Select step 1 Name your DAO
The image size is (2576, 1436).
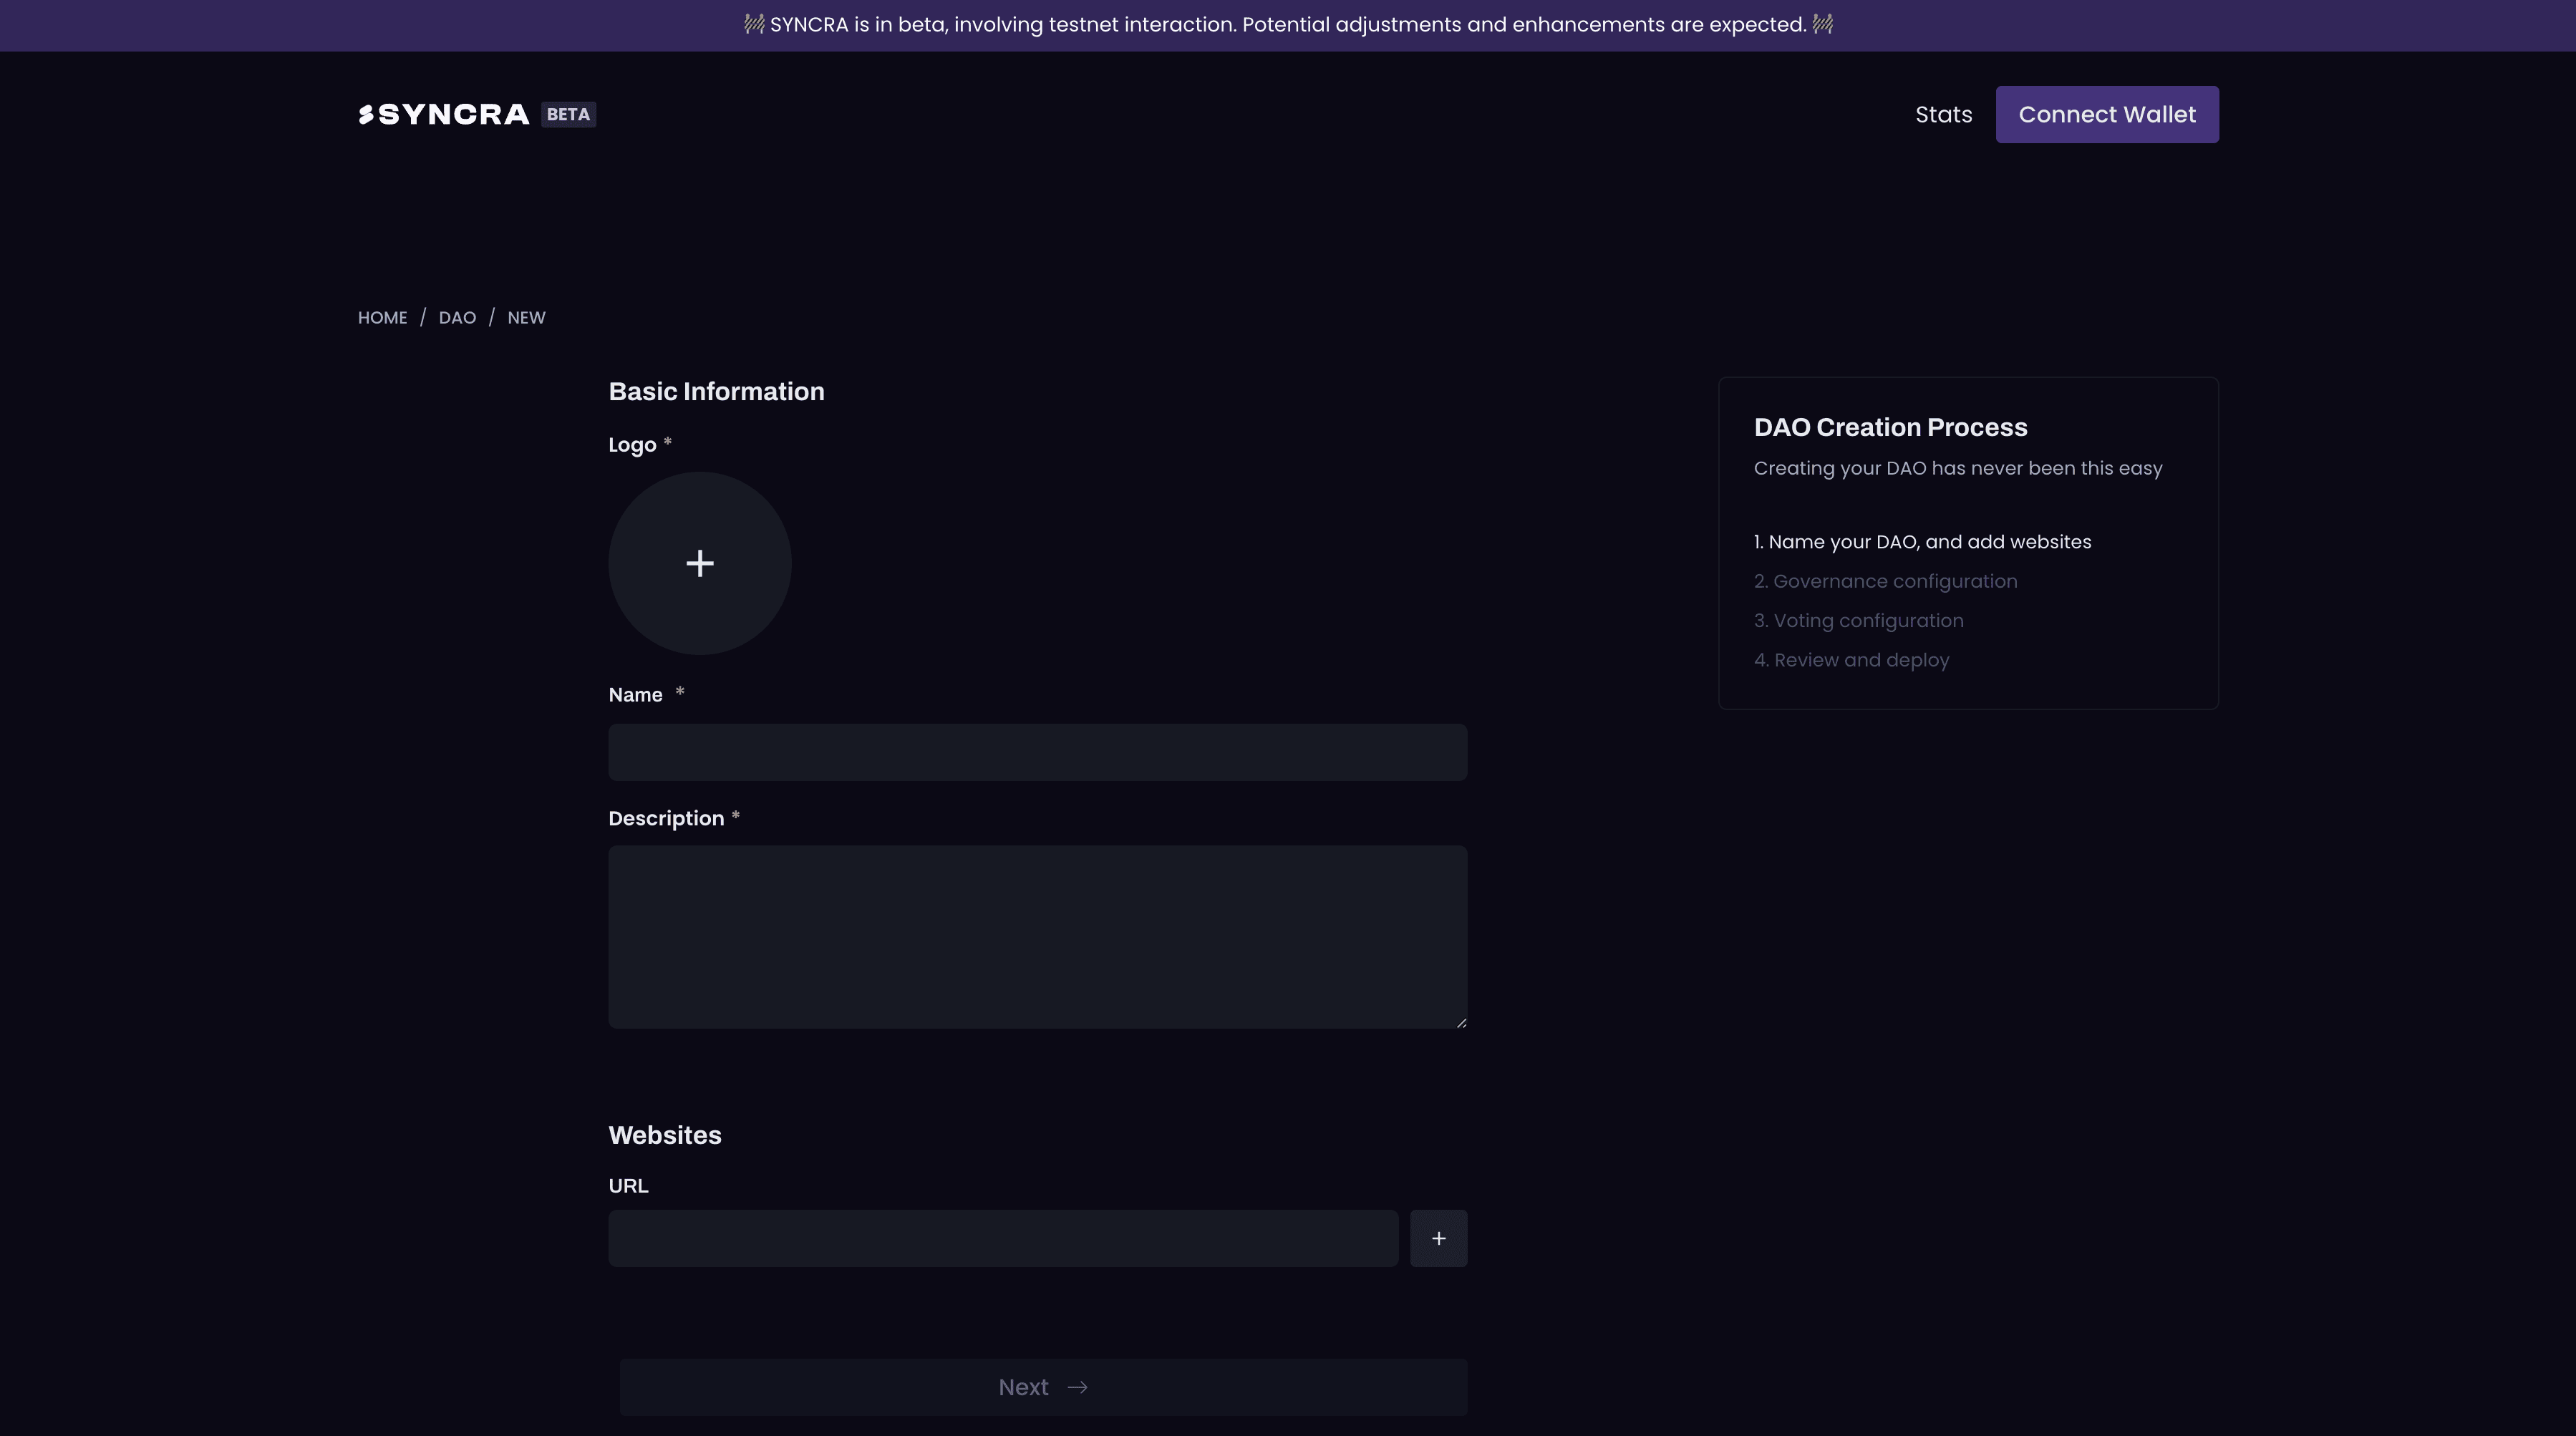[1922, 542]
